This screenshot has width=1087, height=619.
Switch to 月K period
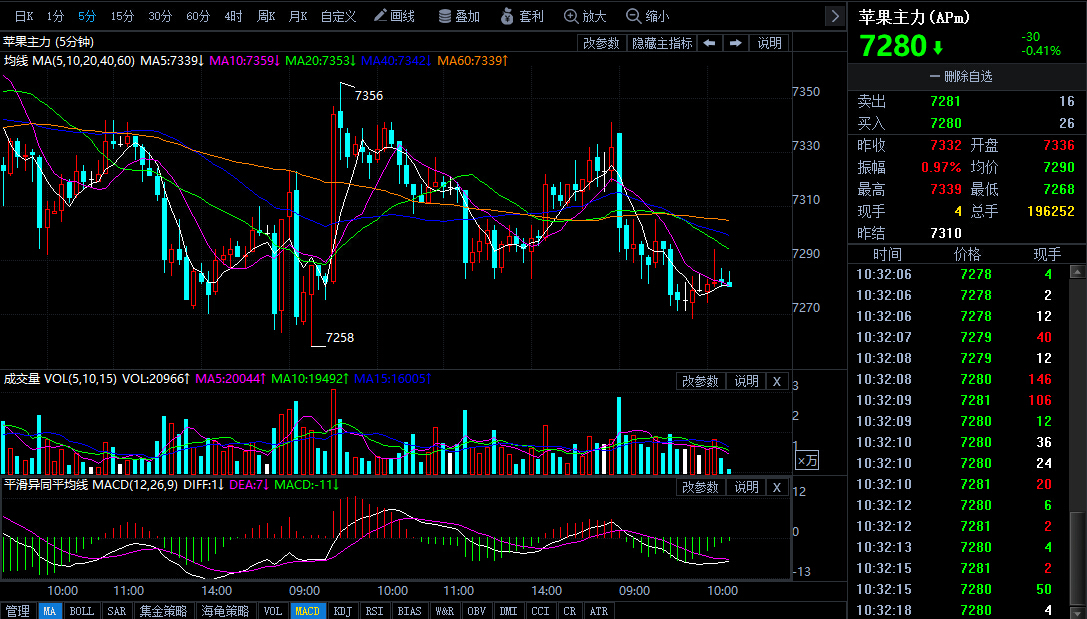[x=298, y=16]
